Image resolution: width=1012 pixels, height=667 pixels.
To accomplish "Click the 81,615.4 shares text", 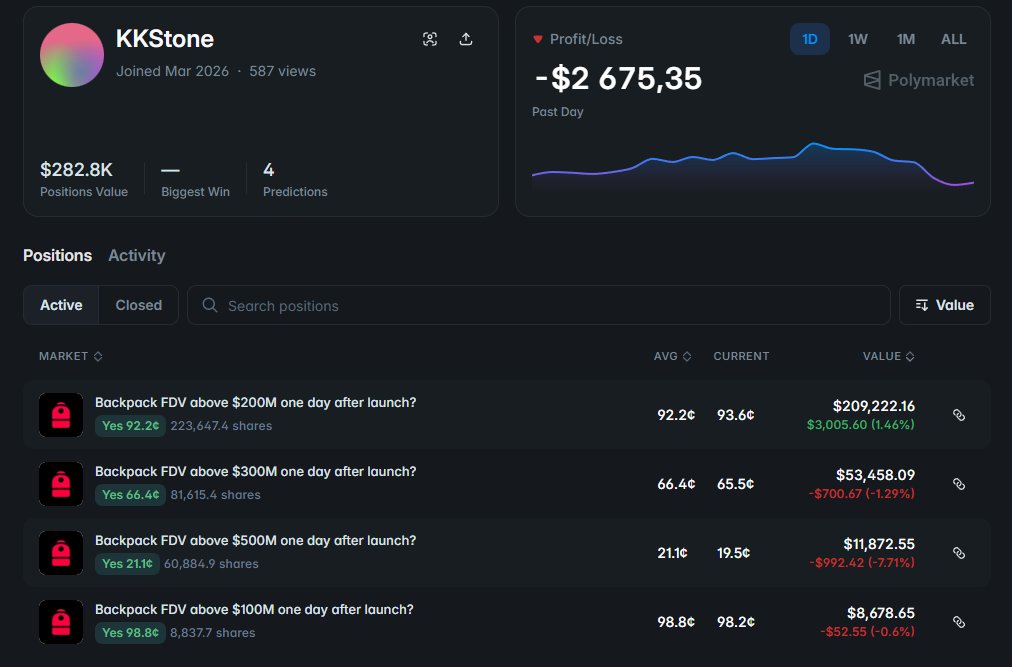I will click(216, 495).
